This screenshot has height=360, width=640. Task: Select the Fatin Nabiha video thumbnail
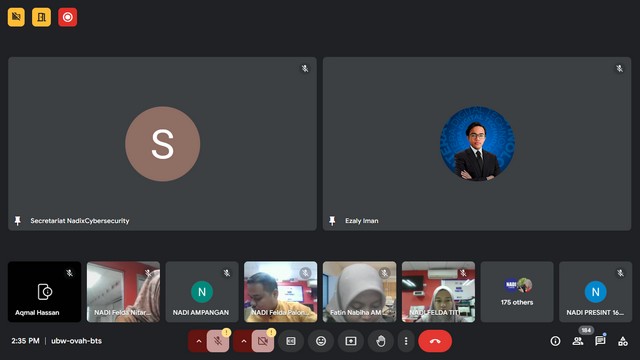tap(359, 292)
